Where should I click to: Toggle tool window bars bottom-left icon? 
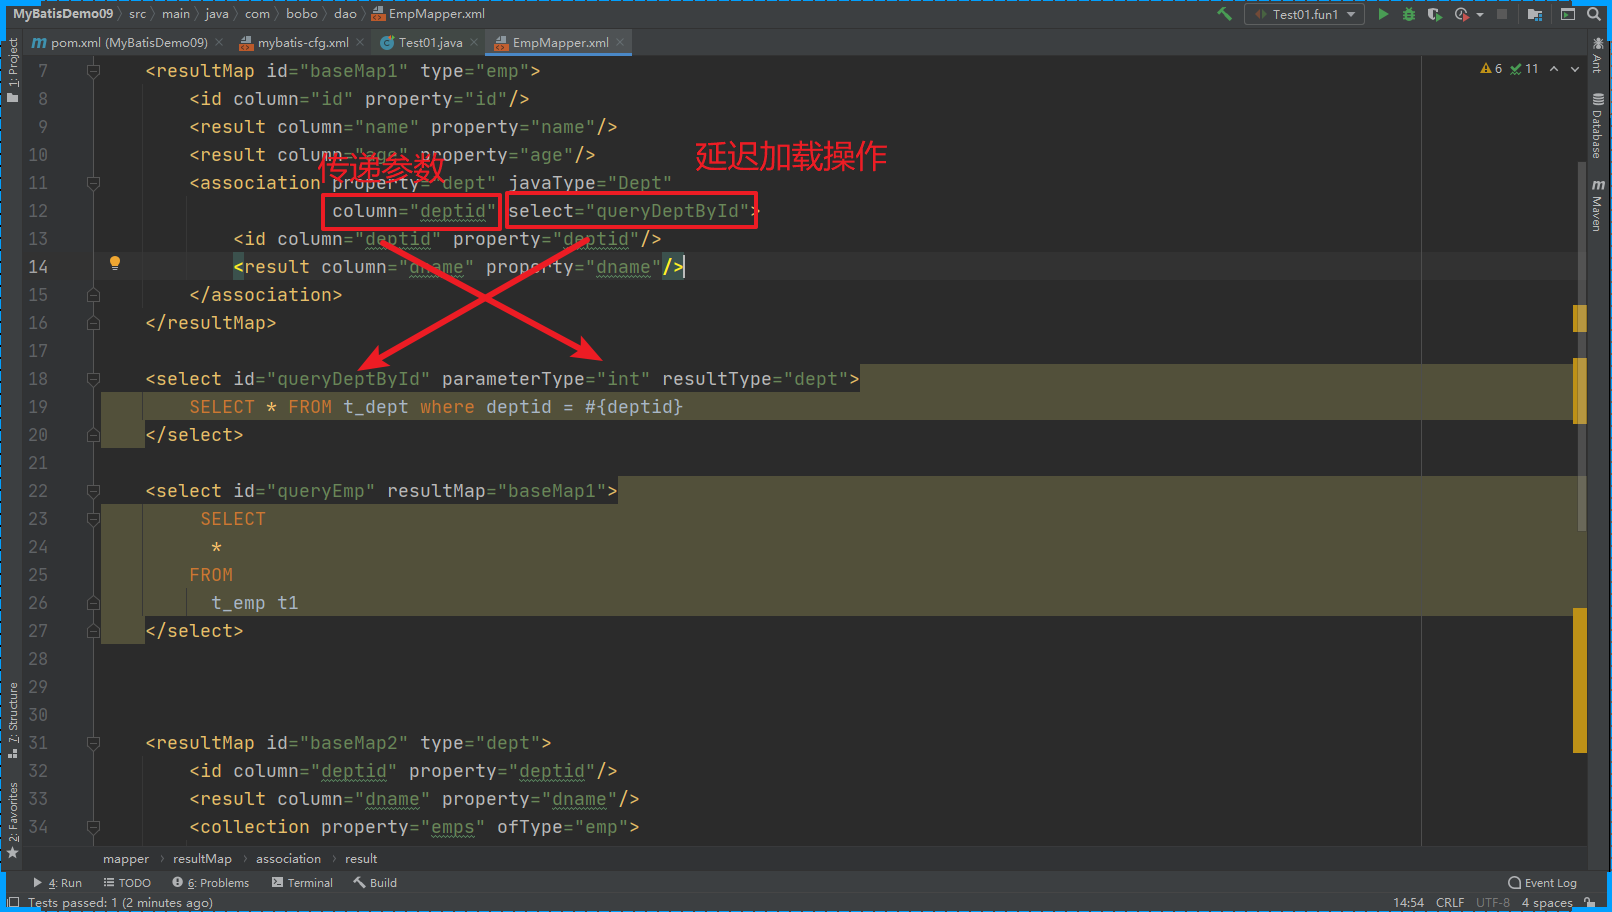pos(13,902)
